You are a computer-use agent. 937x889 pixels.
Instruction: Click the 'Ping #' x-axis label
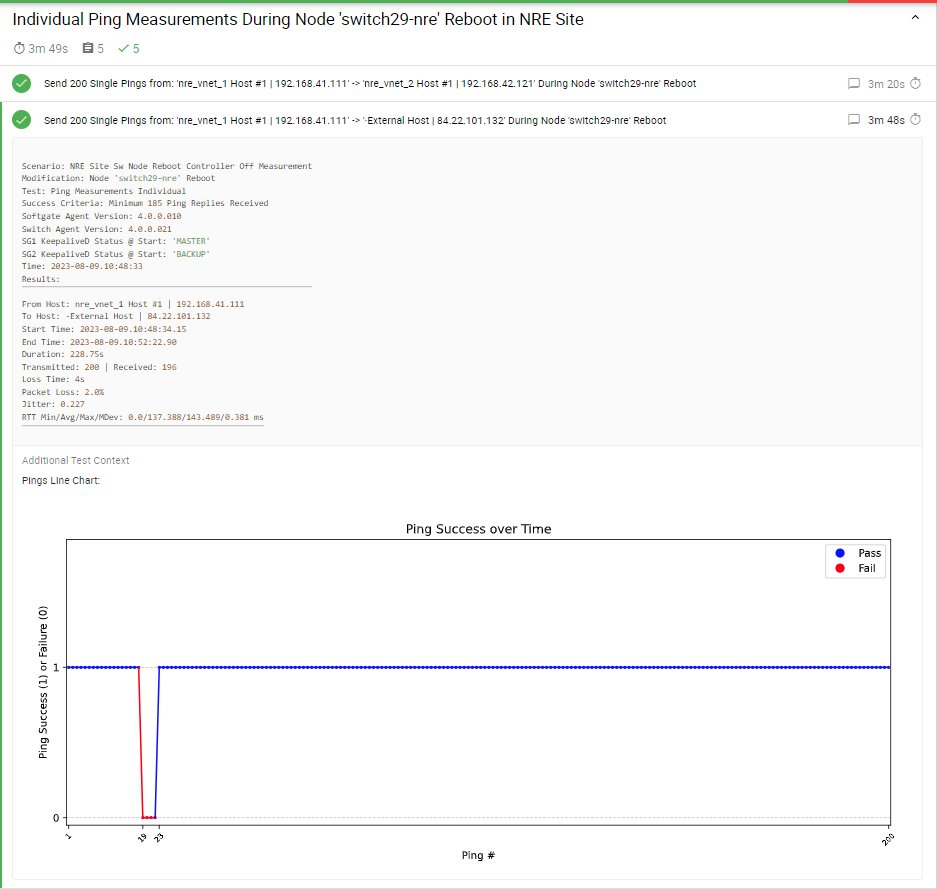click(478, 856)
